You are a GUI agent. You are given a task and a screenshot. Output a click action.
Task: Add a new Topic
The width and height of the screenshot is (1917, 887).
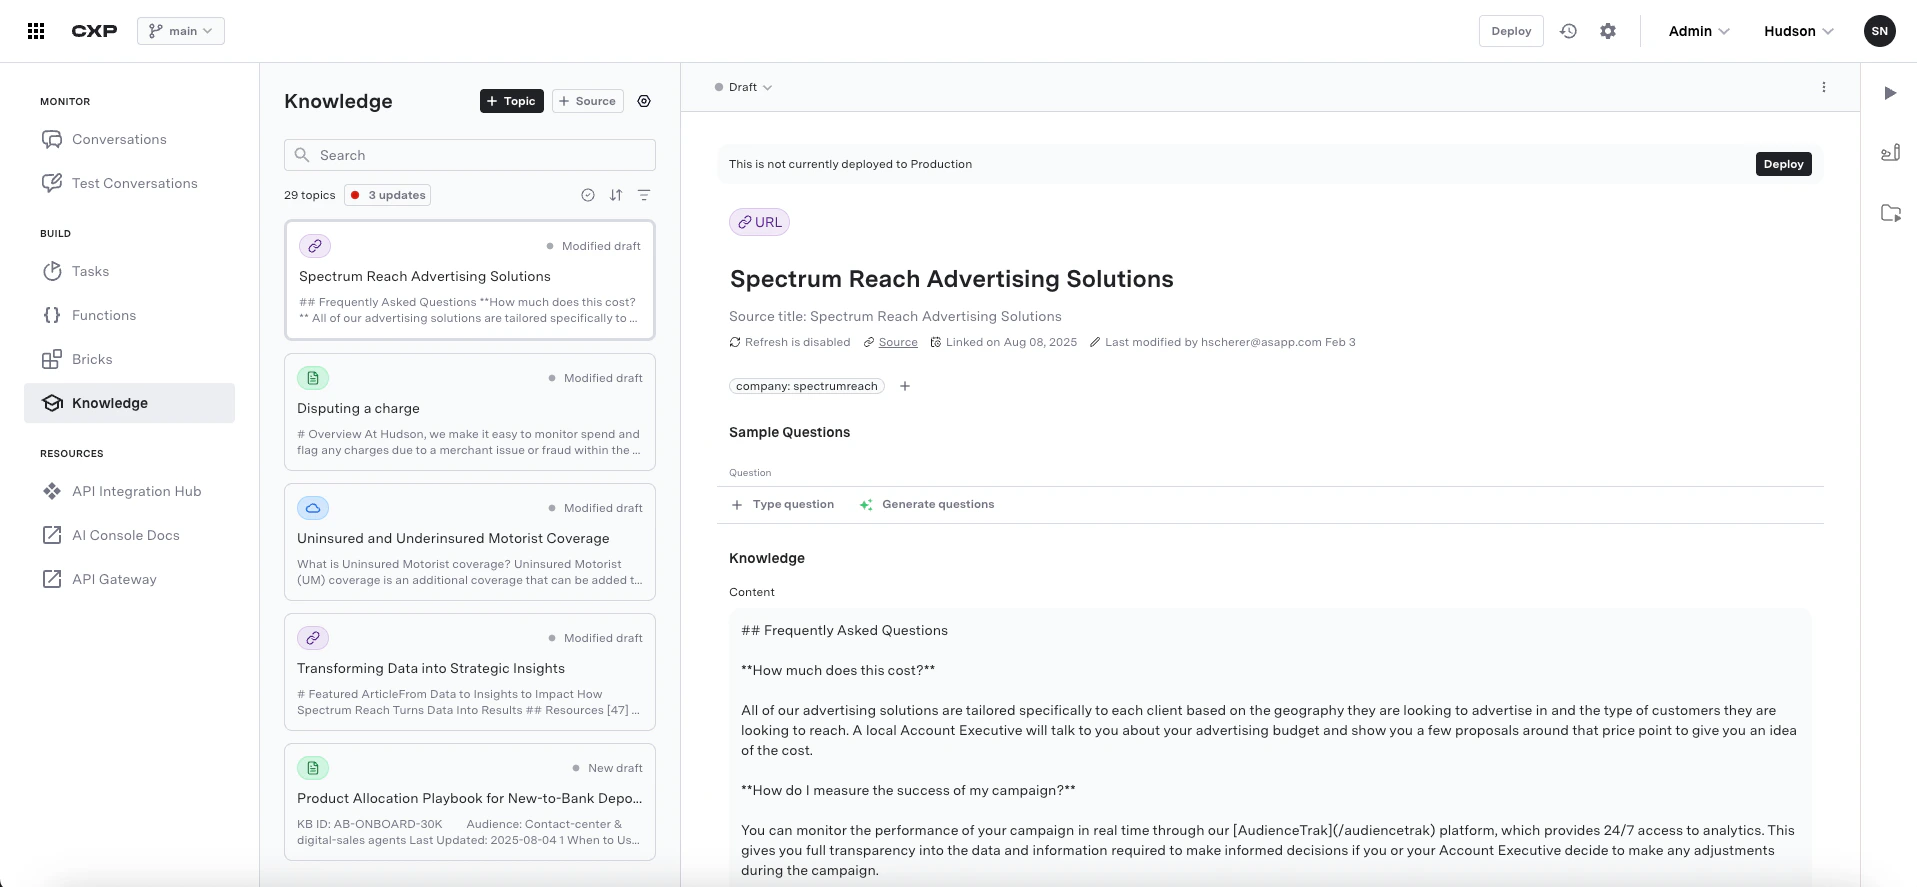point(512,101)
